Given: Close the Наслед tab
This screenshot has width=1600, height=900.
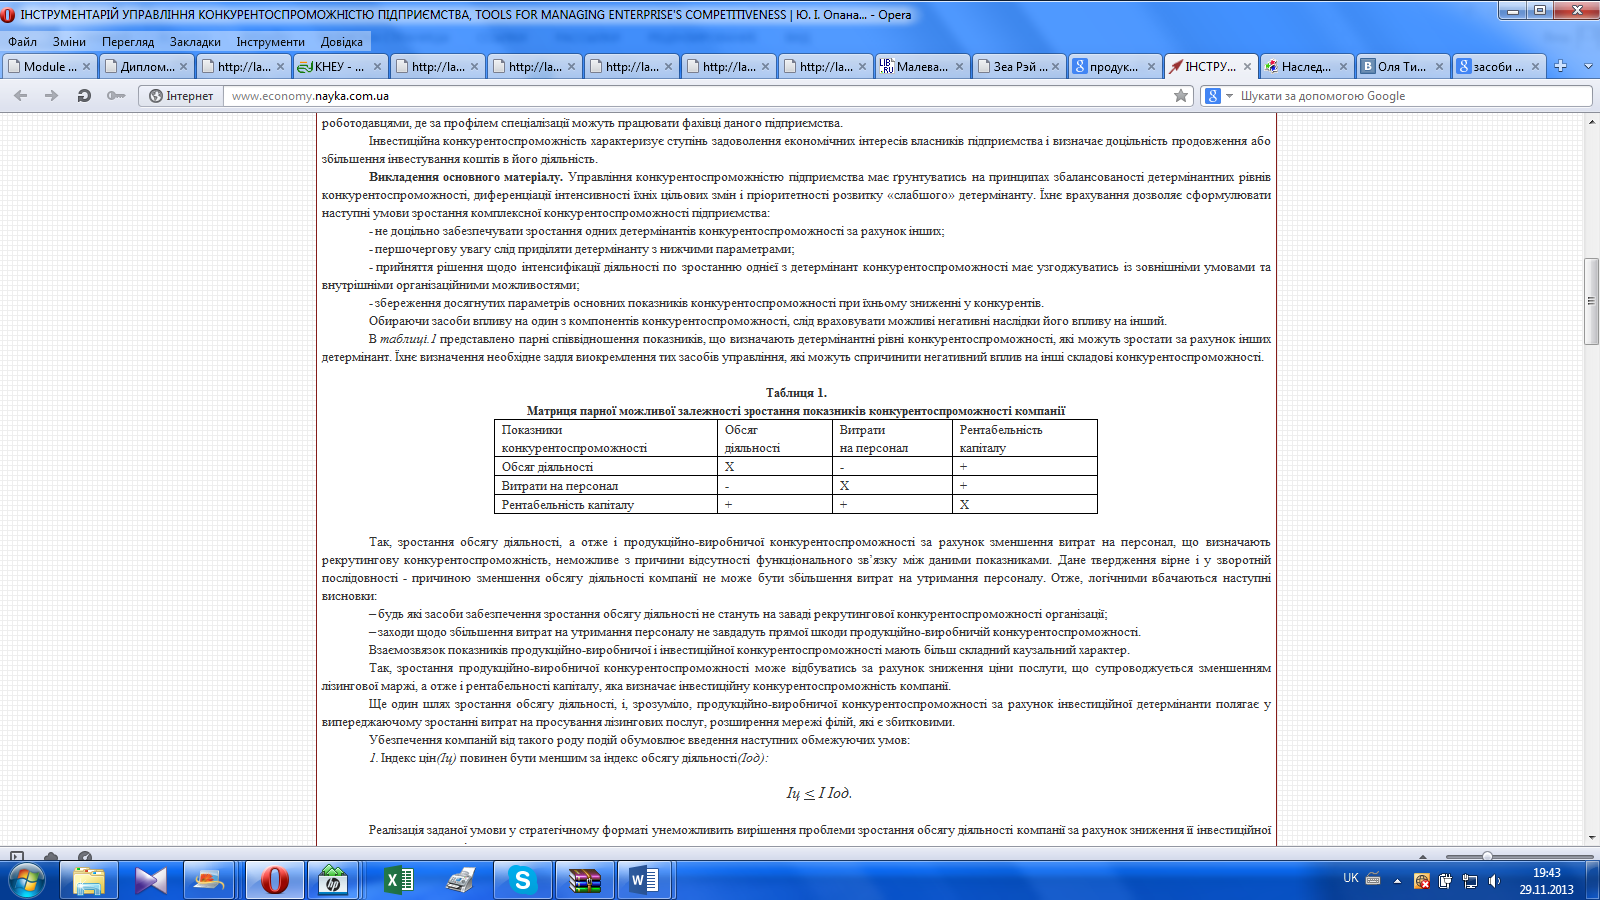Looking at the screenshot, I should (1343, 67).
